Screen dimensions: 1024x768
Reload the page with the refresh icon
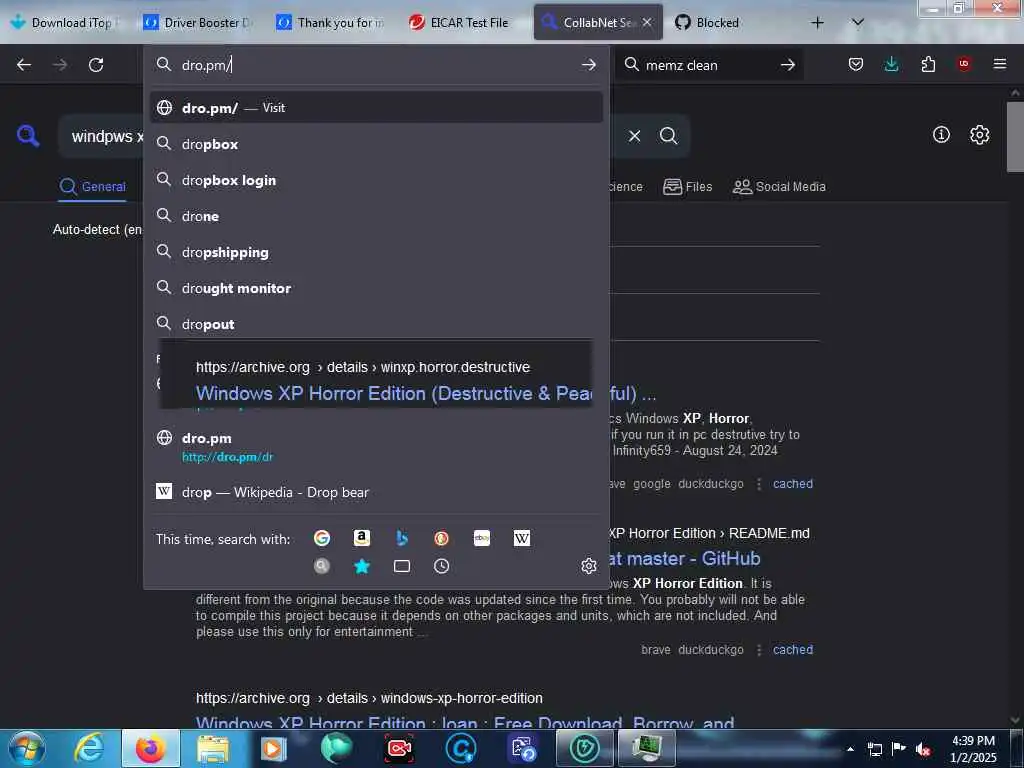click(96, 65)
